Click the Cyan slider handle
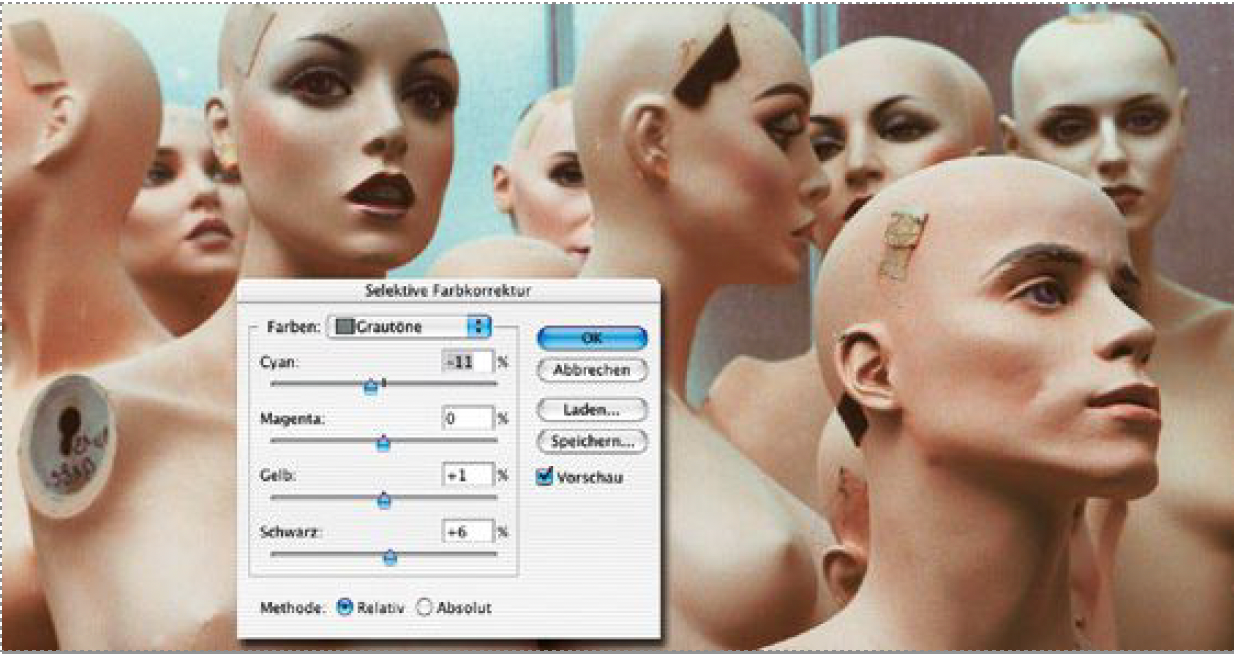This screenshot has width=1234, height=654. click(x=371, y=387)
